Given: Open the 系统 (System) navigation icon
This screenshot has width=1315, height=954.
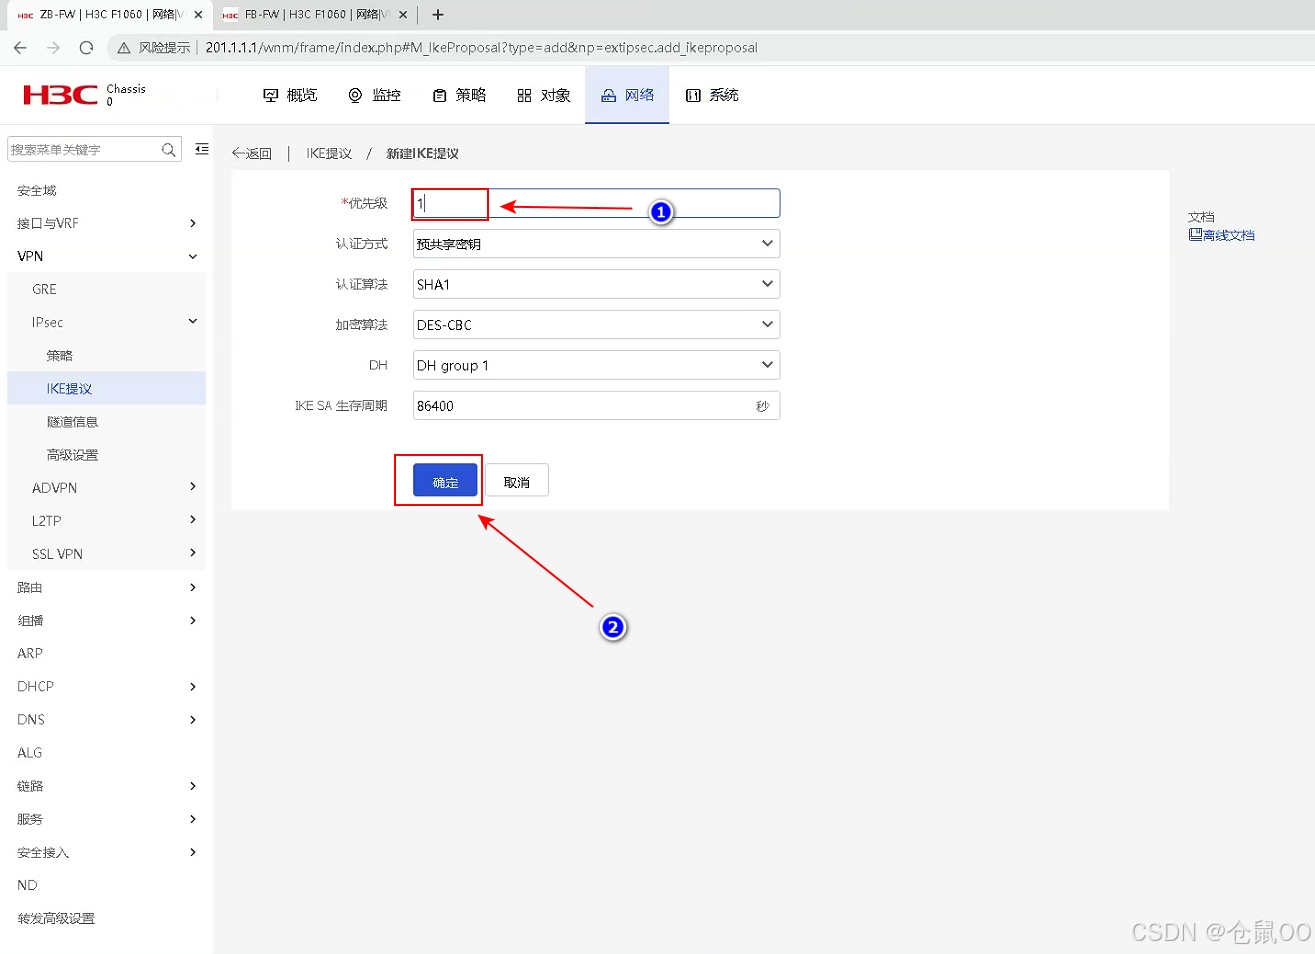Looking at the screenshot, I should (711, 95).
